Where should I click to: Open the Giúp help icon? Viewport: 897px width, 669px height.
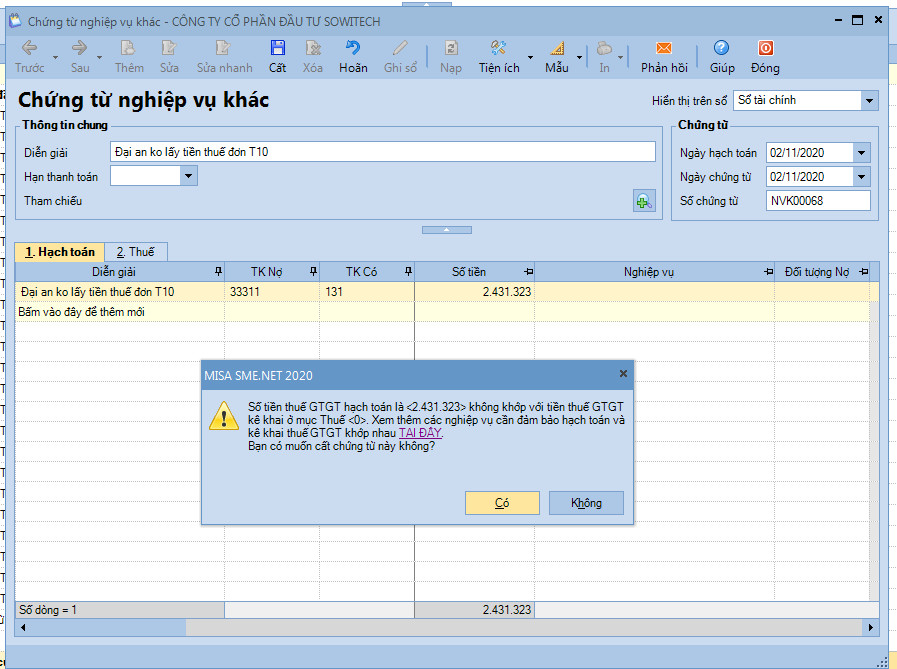pyautogui.click(x=721, y=48)
